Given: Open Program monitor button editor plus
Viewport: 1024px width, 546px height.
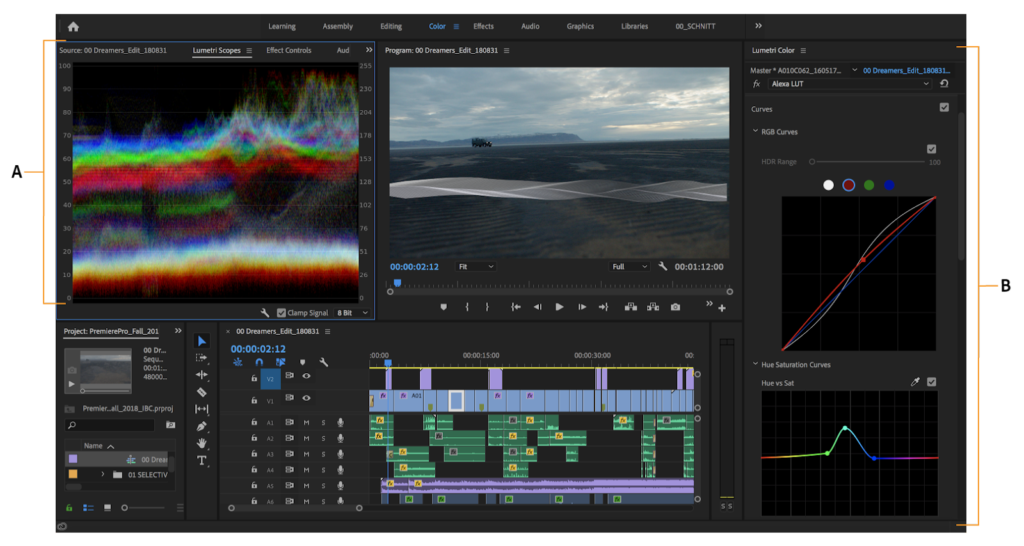Looking at the screenshot, I should [x=722, y=308].
